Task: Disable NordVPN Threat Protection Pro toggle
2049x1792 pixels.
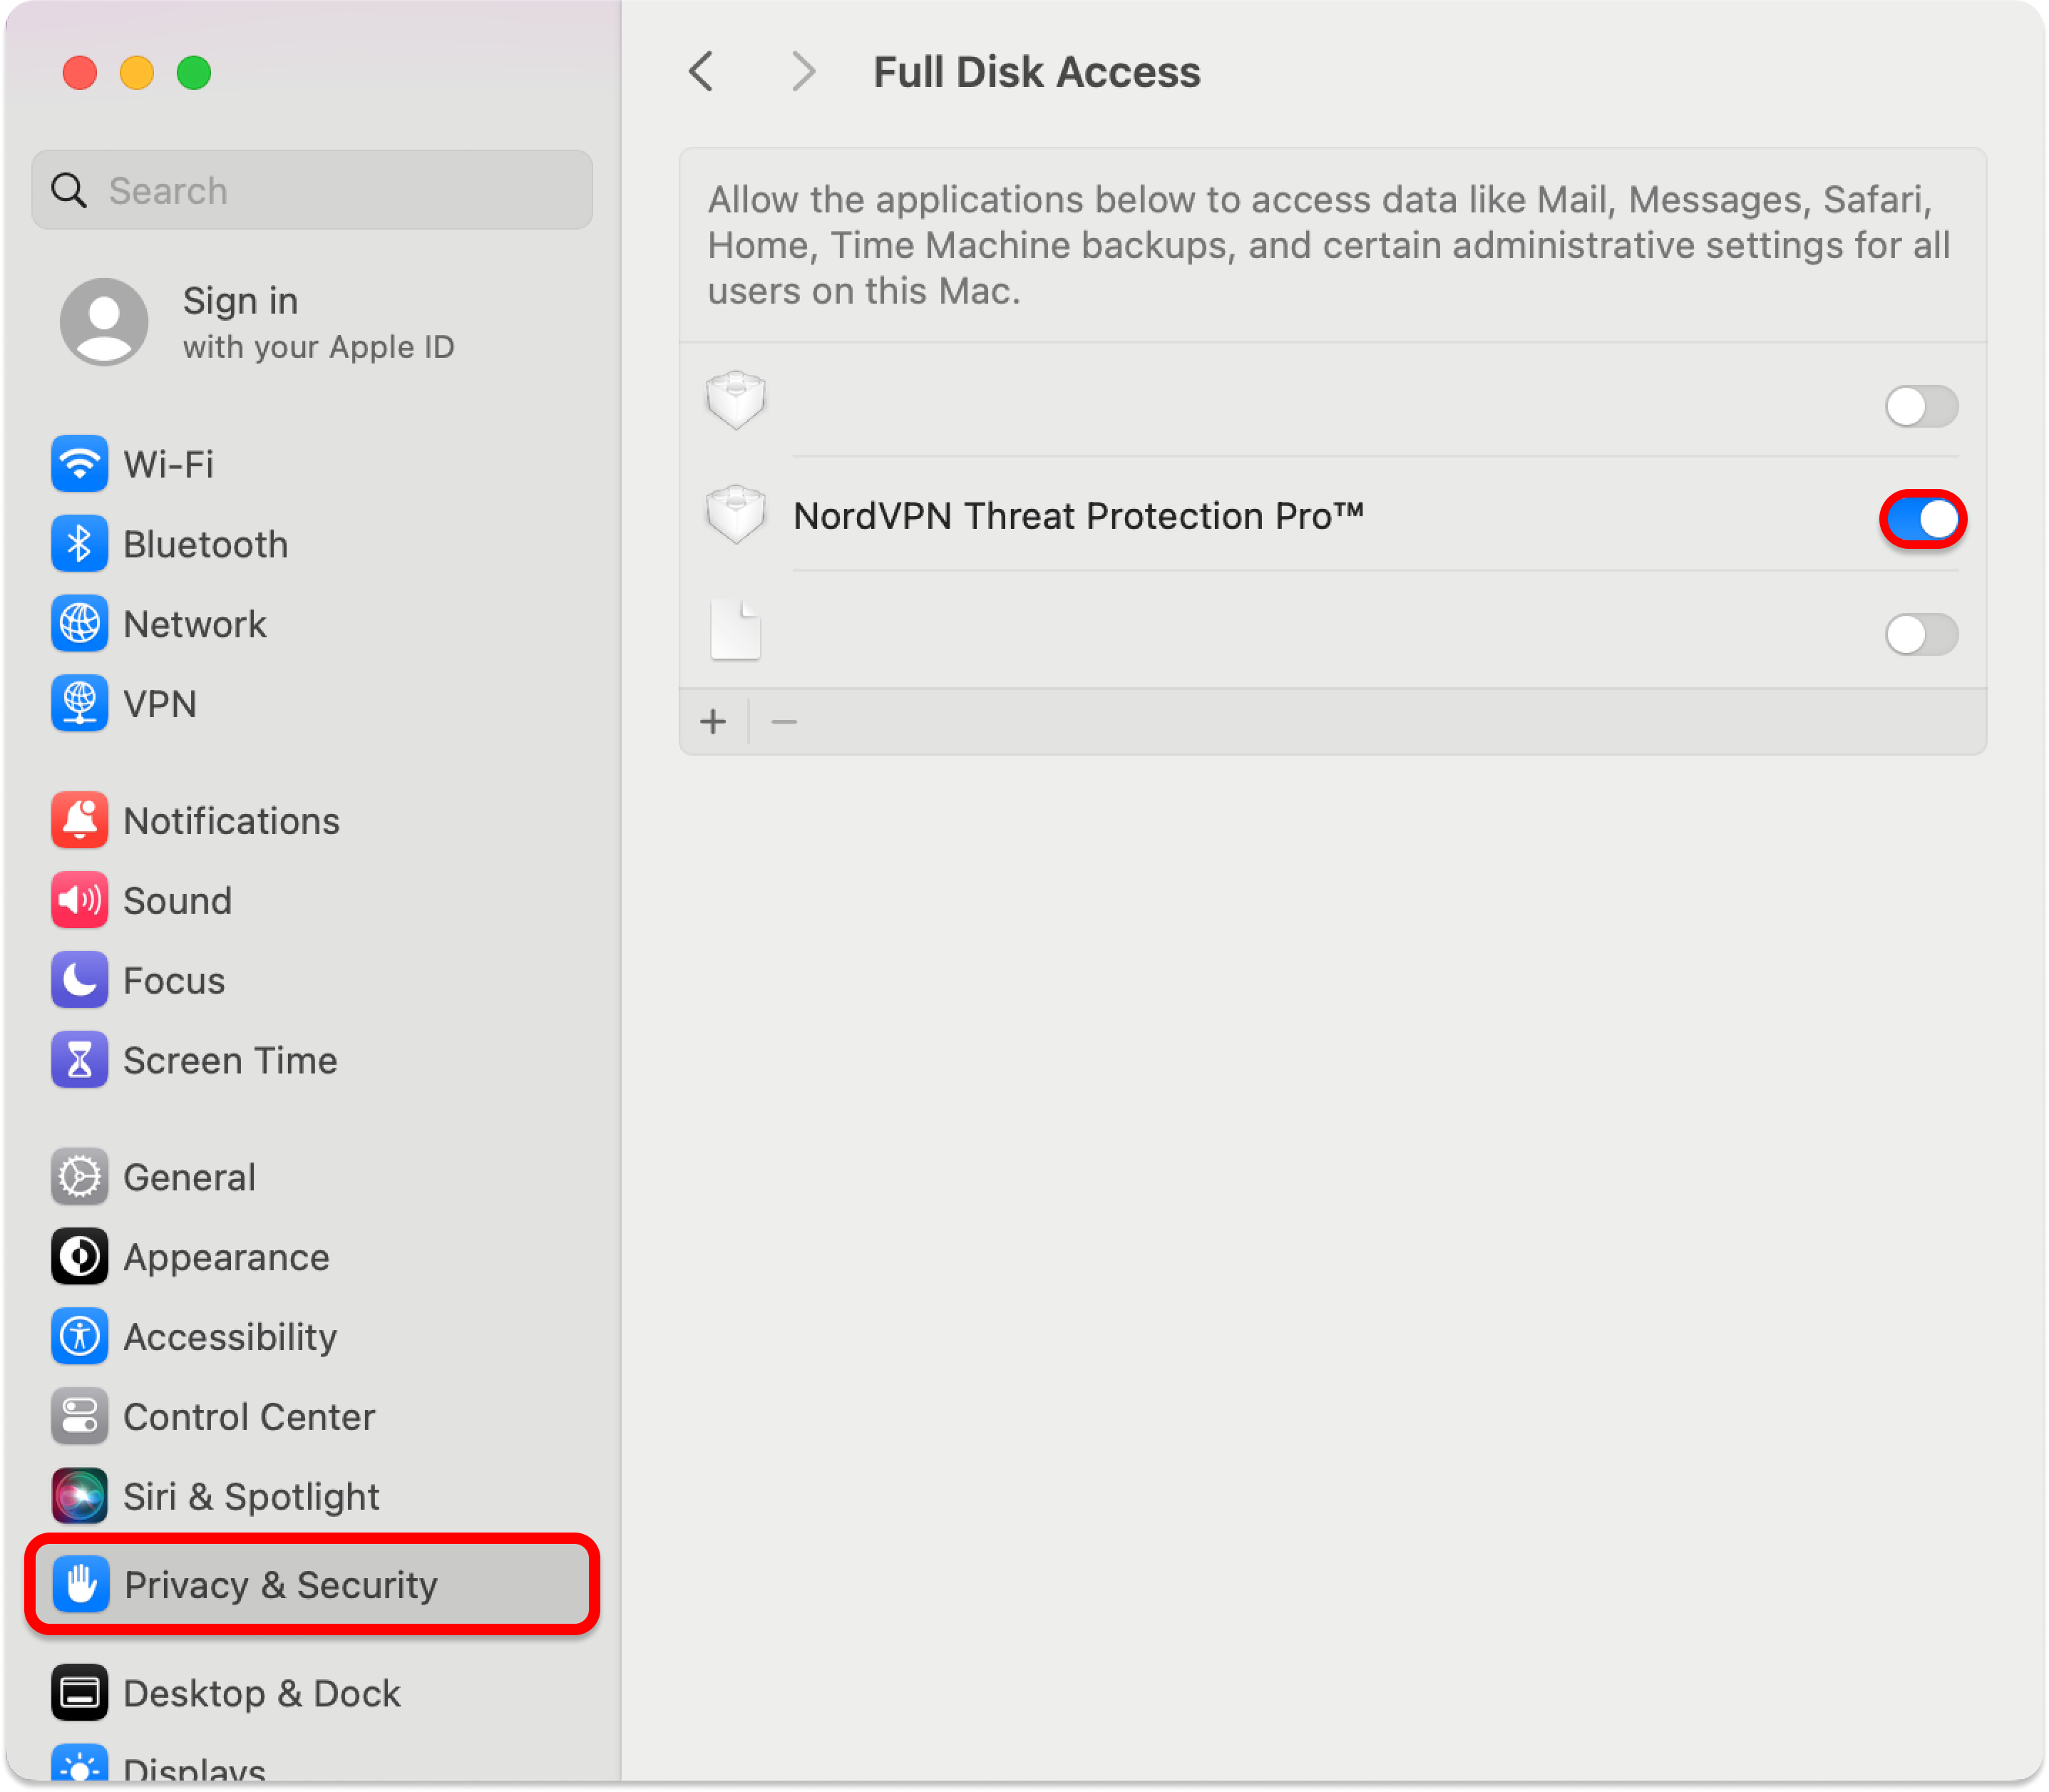Action: 1922,519
